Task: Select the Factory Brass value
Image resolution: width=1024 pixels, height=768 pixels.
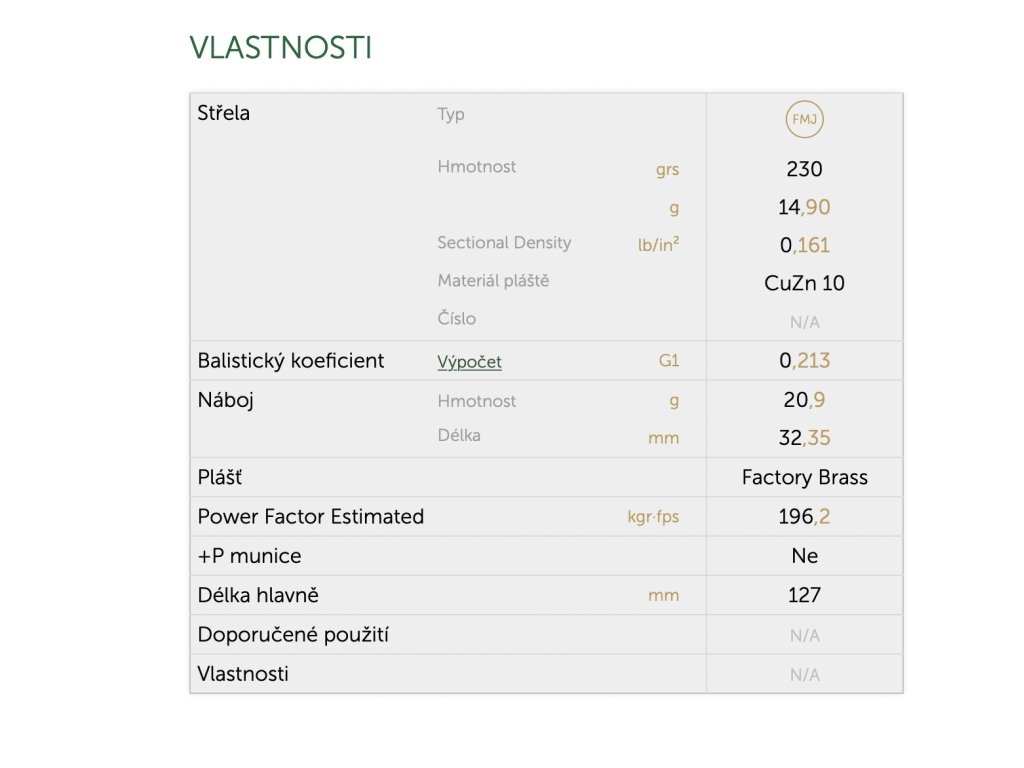Action: (x=804, y=477)
